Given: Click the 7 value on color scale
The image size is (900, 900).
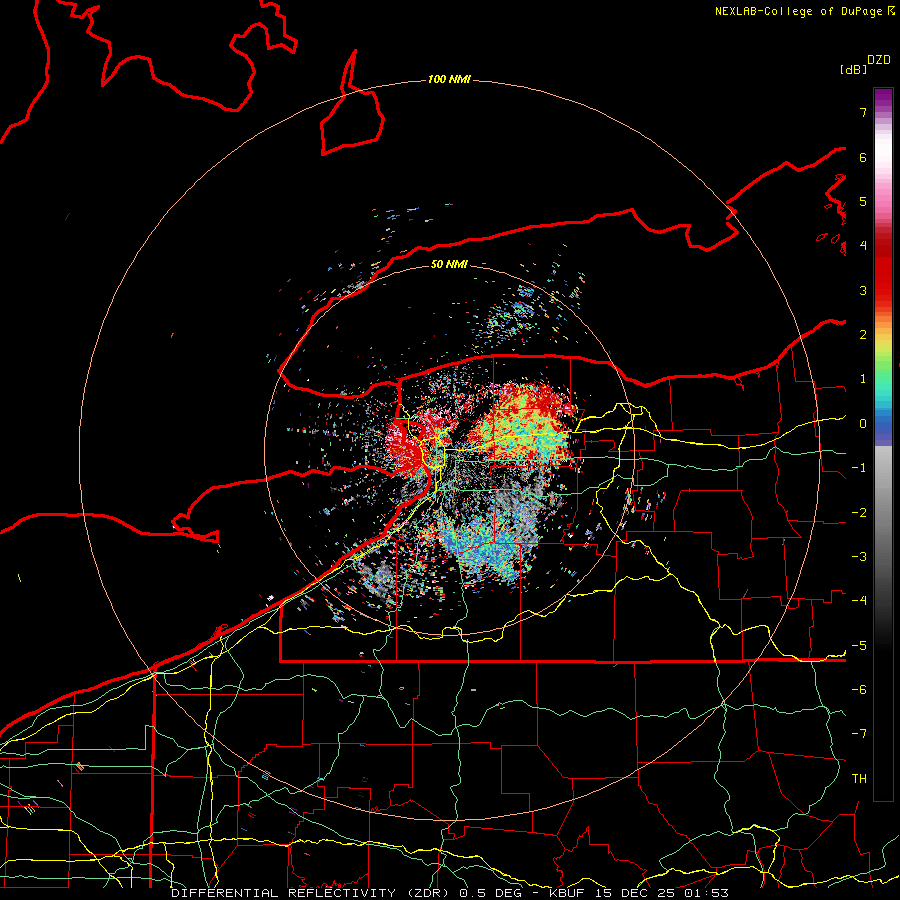Looking at the screenshot, I should (863, 112).
